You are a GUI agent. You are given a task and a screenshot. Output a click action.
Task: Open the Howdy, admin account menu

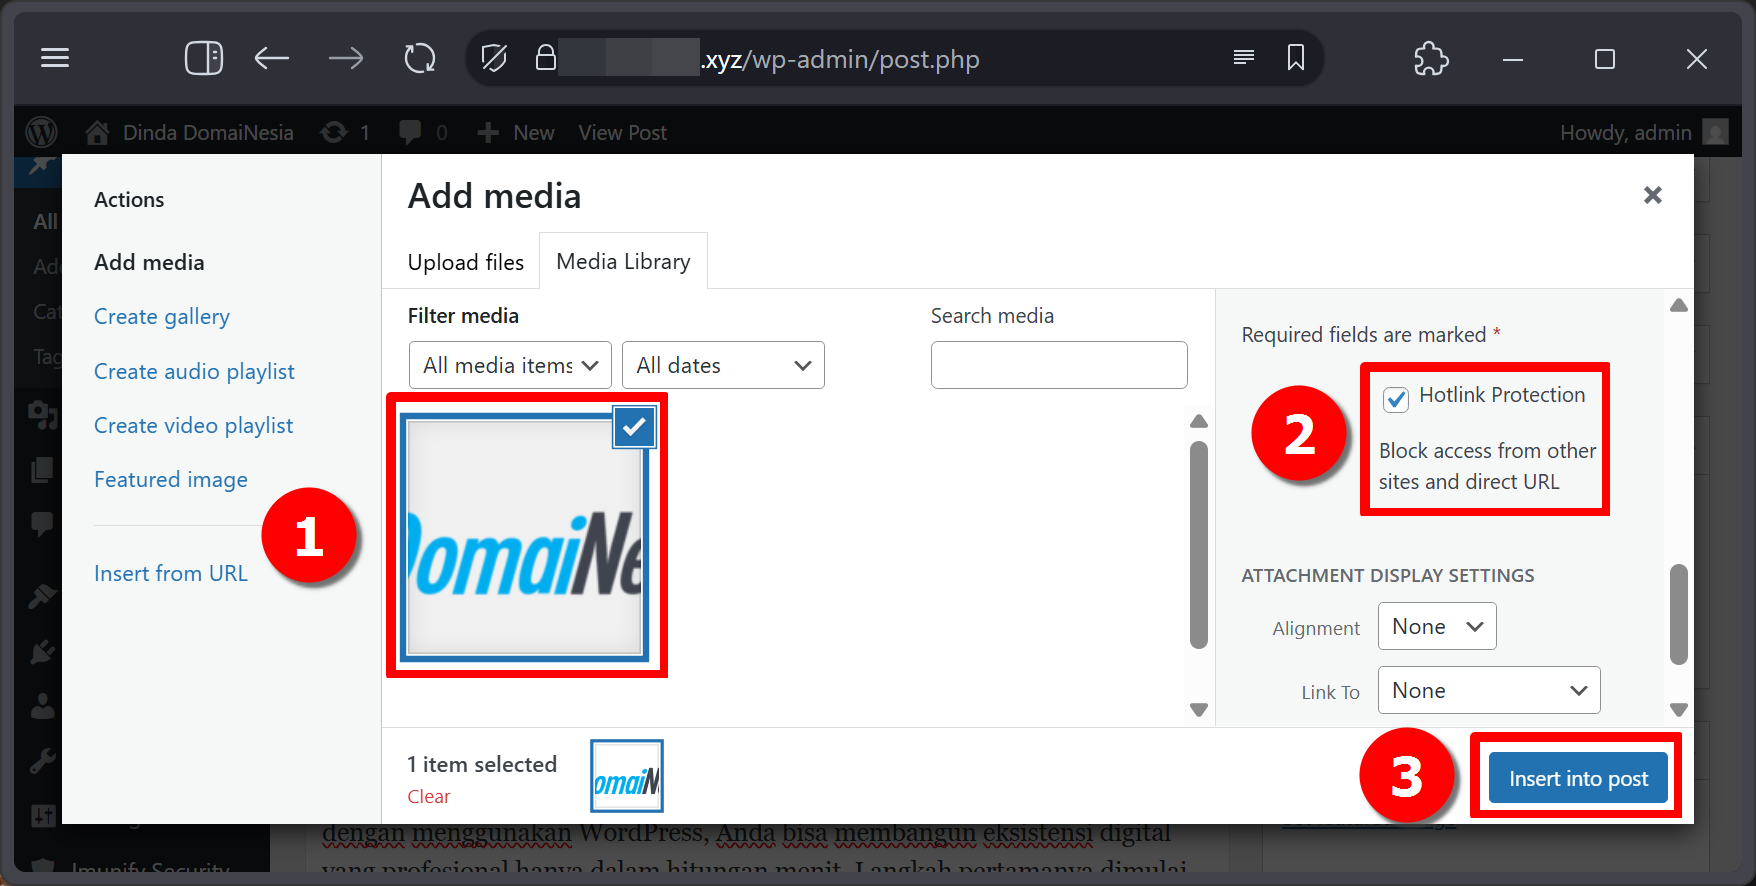(x=1644, y=132)
